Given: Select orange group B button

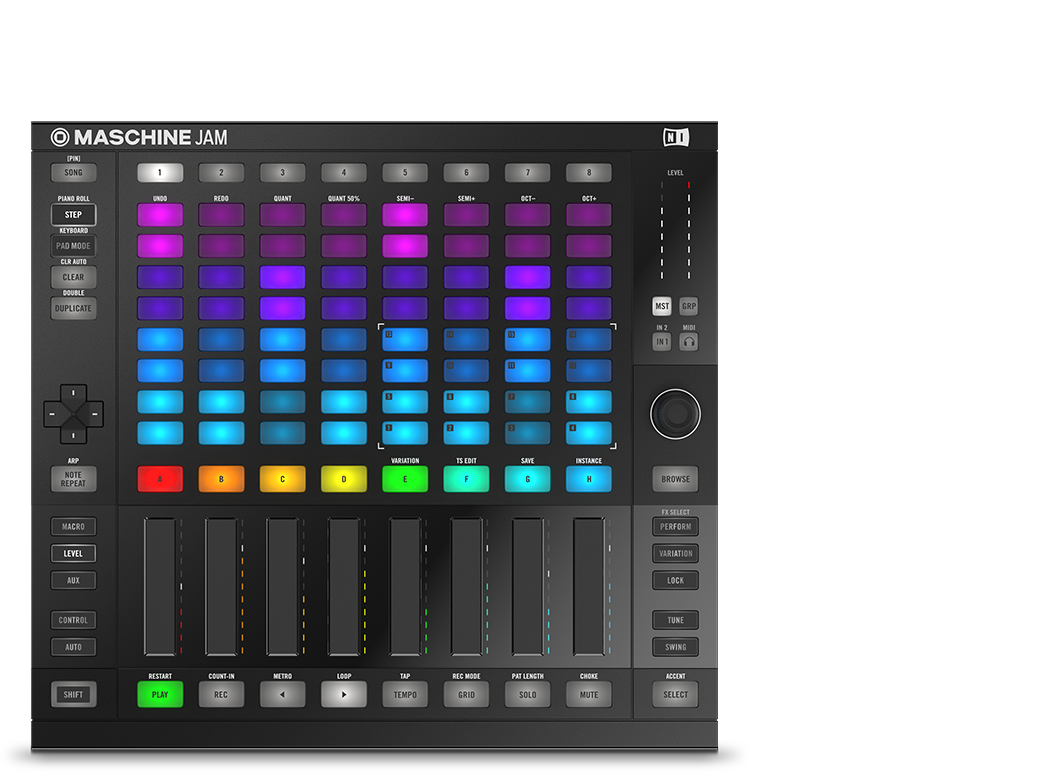Looking at the screenshot, I should pyautogui.click(x=221, y=479).
